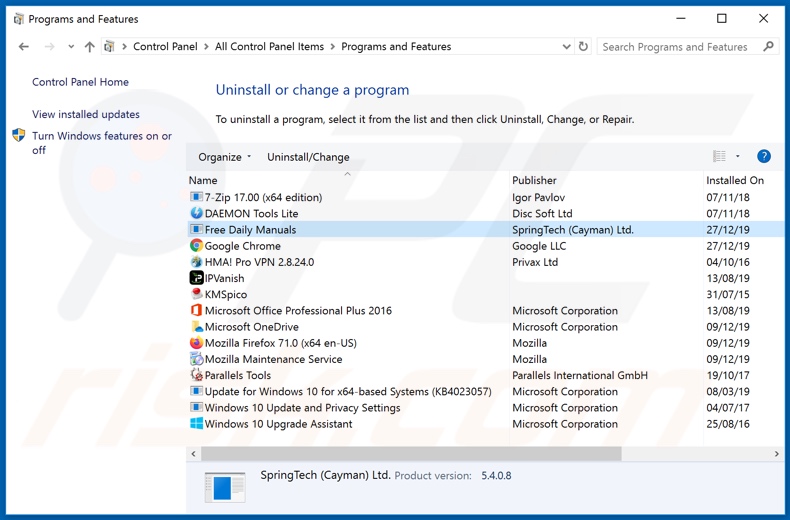Open the help question mark icon
The height and width of the screenshot is (520, 790).
(763, 157)
